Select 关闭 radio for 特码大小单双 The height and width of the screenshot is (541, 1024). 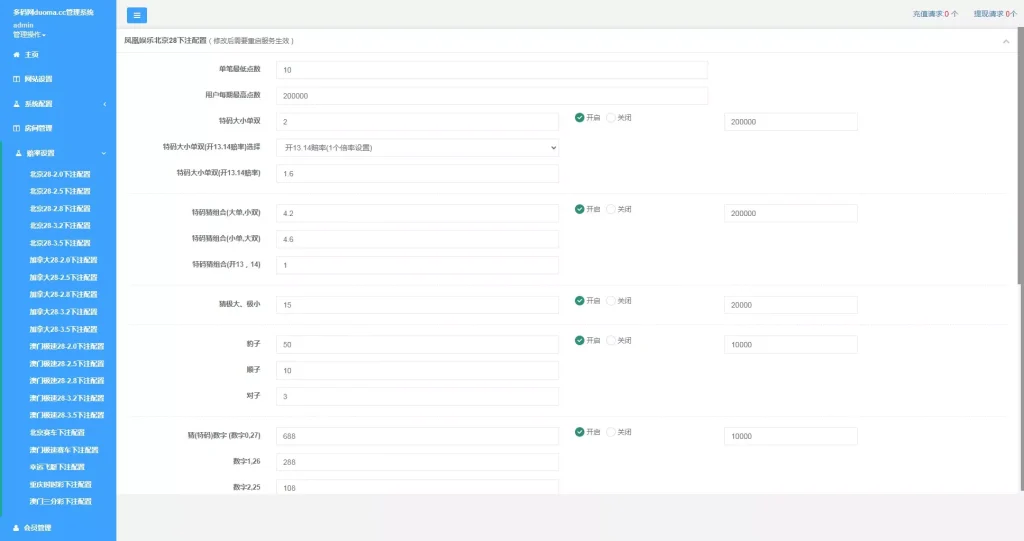click(x=611, y=118)
